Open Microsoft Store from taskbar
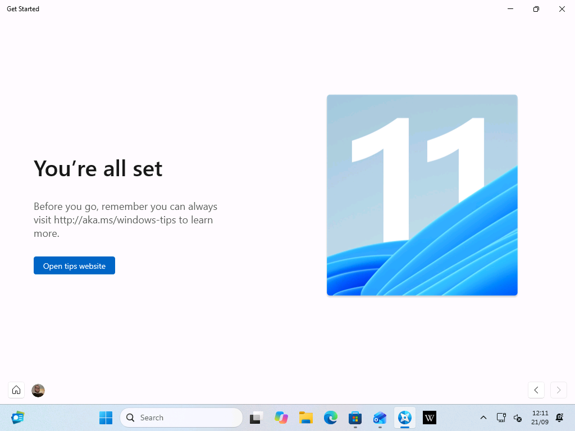The height and width of the screenshot is (431, 575). (355, 417)
